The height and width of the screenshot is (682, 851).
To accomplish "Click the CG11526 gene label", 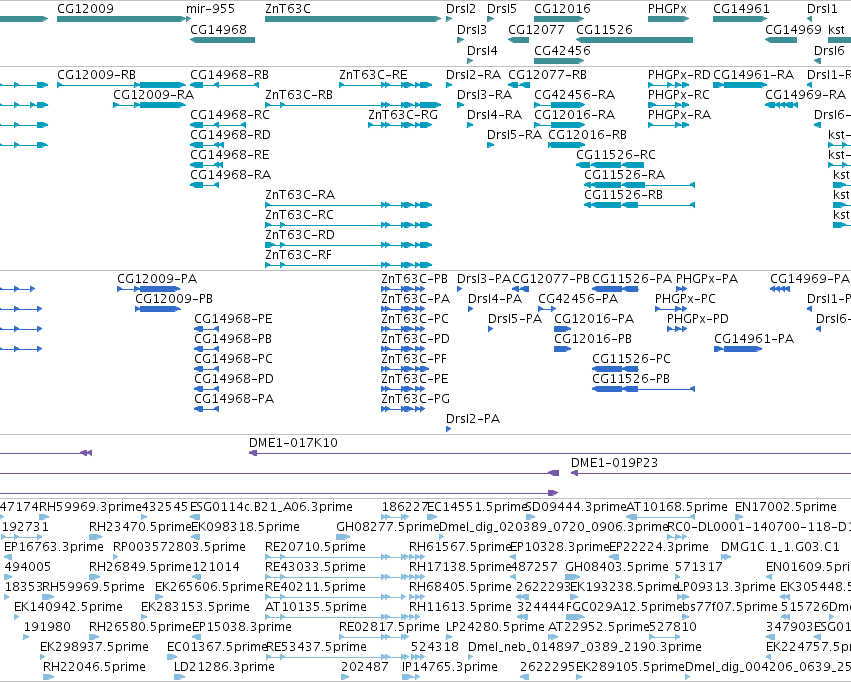I will coord(605,29).
